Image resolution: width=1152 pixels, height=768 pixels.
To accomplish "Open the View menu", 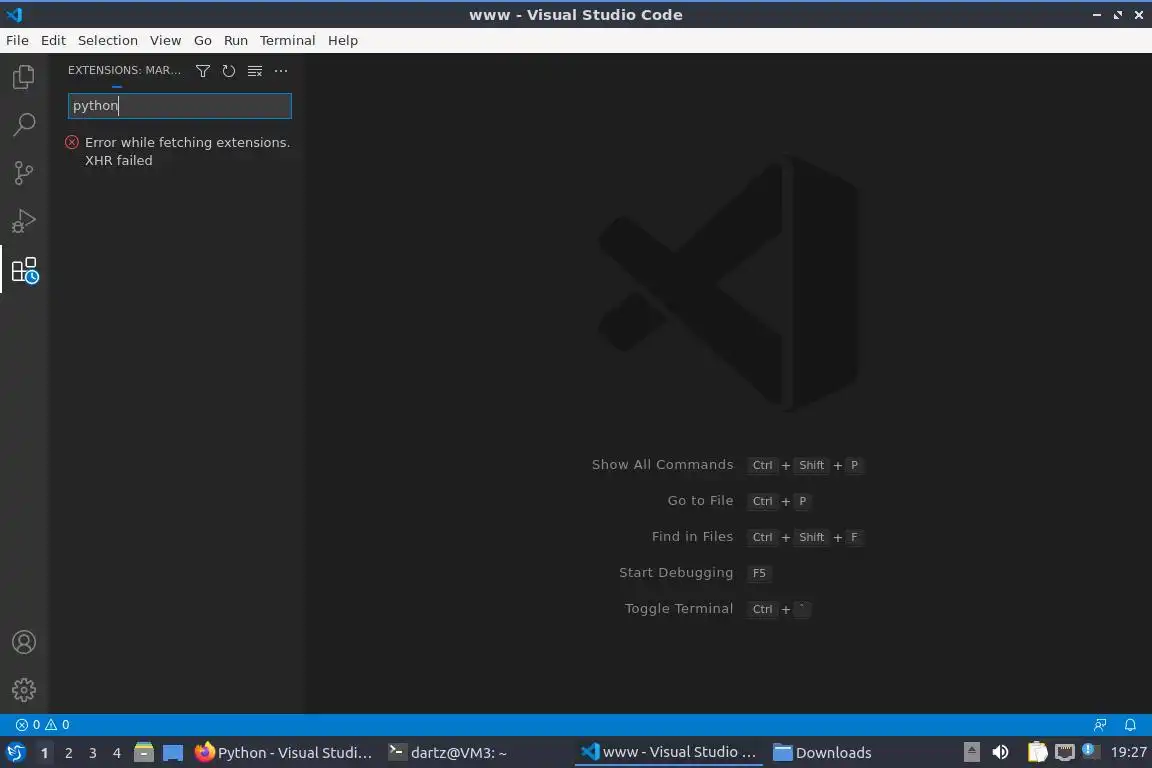I will point(165,40).
